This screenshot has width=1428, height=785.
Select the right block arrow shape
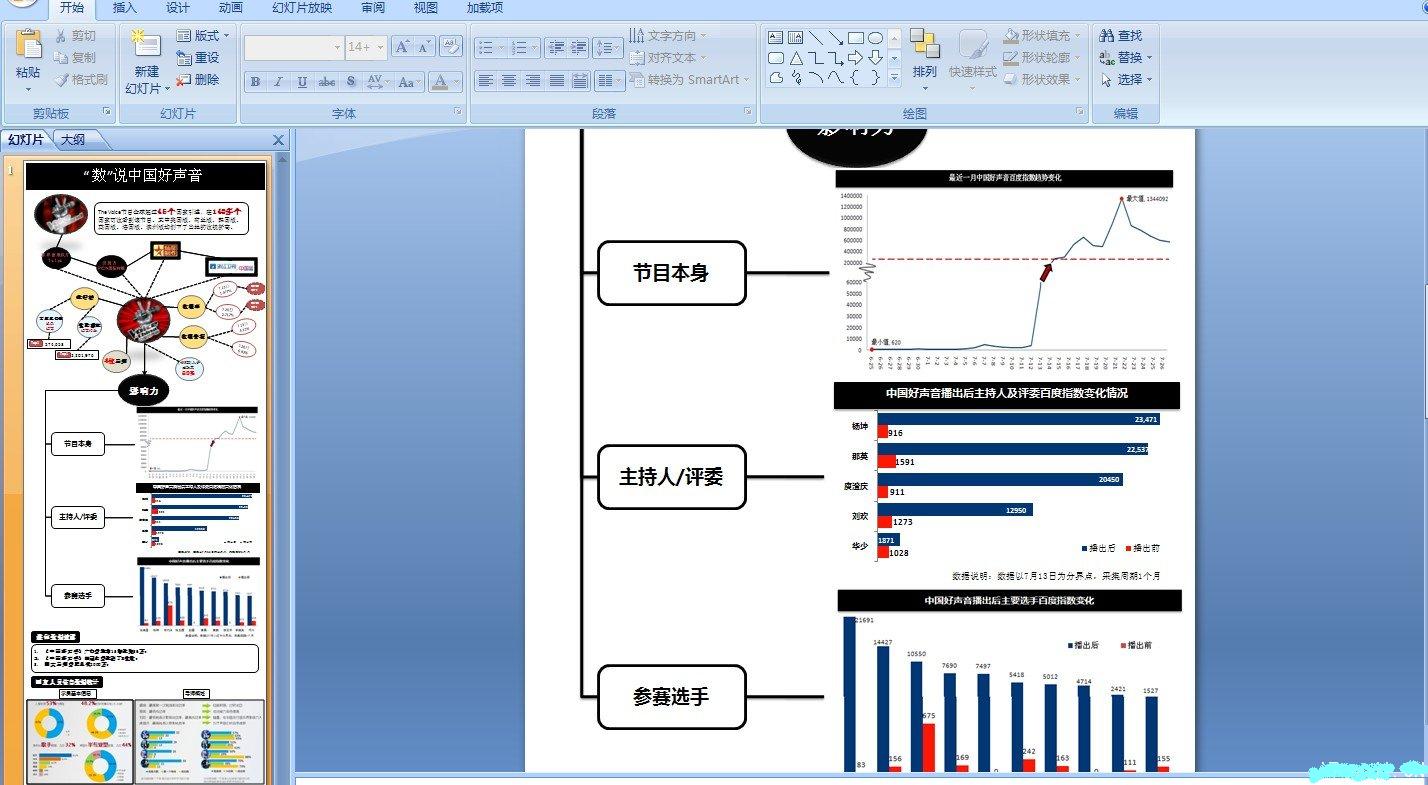[855, 58]
